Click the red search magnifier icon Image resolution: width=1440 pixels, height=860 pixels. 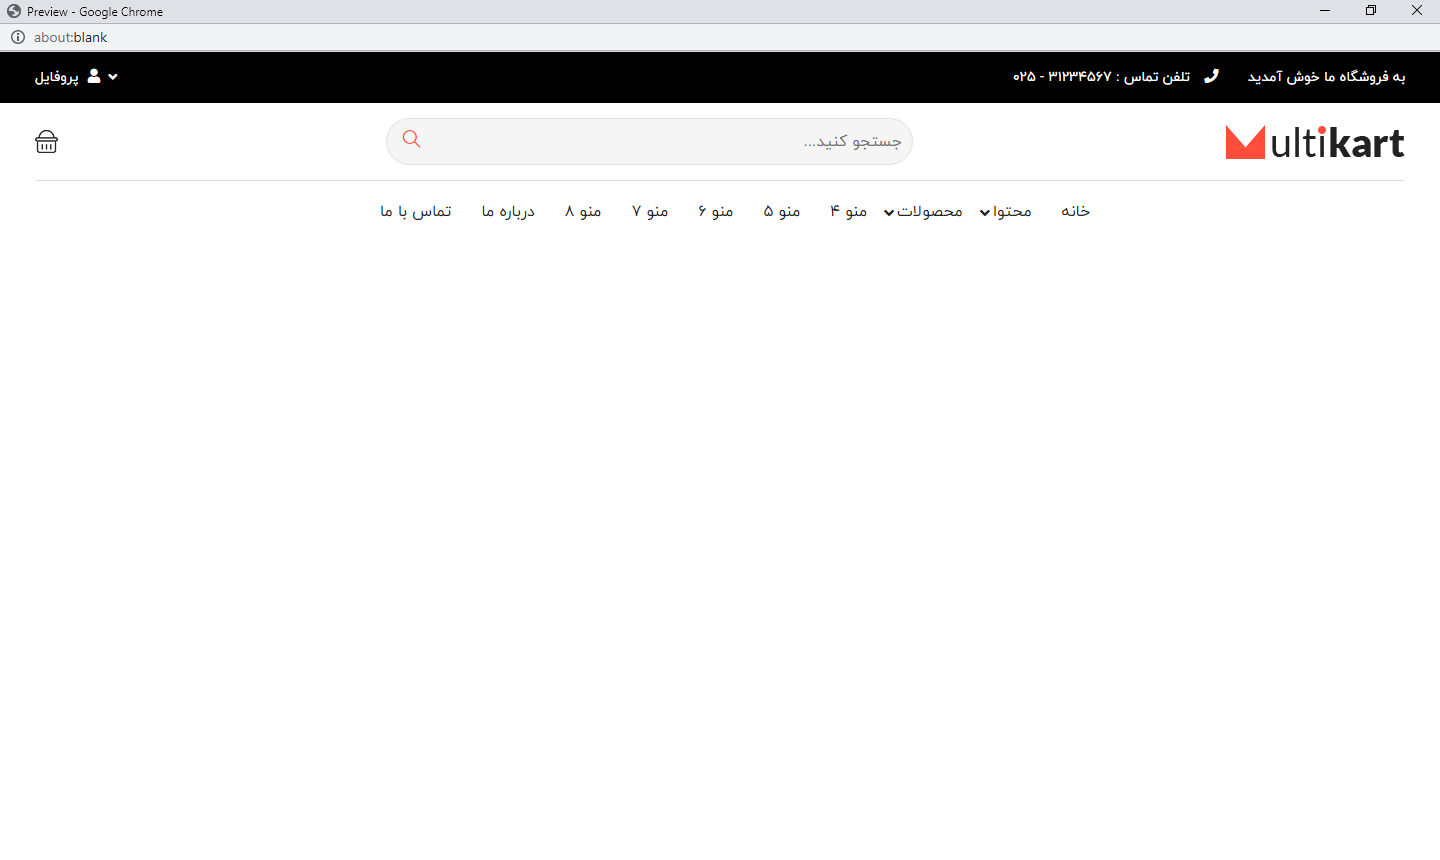coord(411,139)
